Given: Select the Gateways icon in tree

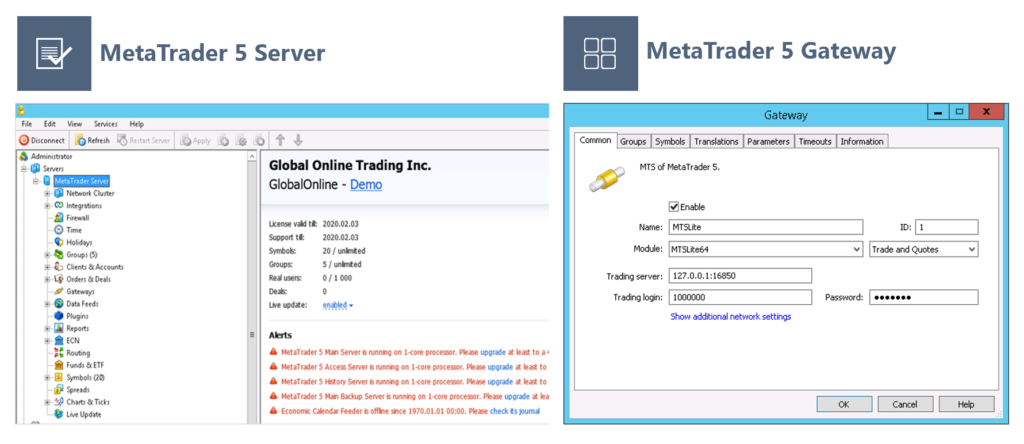Looking at the screenshot, I should click(x=59, y=291).
